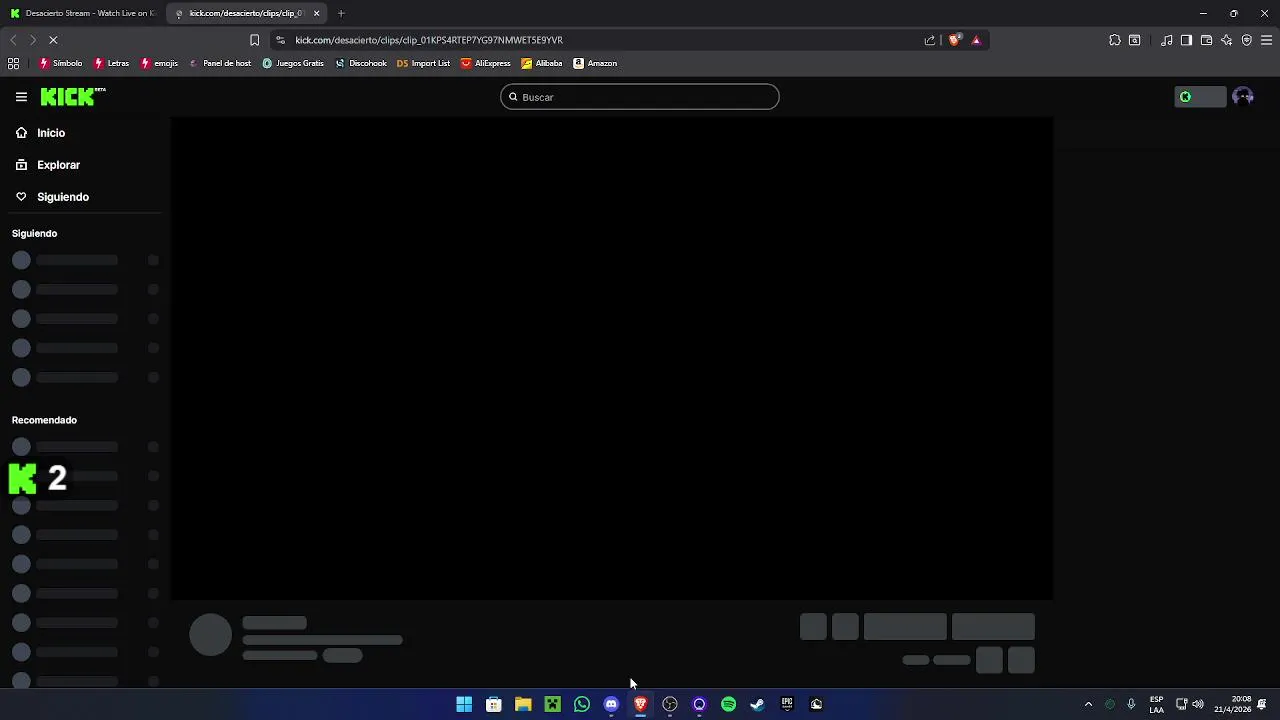Open the Letras bookmark

coord(111,63)
